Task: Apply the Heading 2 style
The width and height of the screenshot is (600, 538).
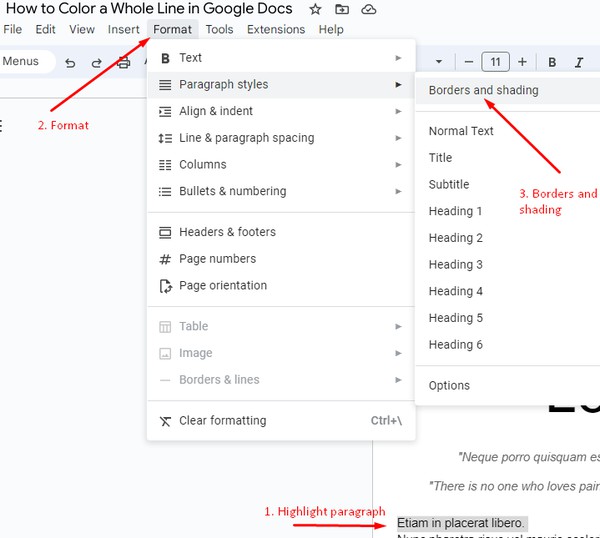Action: pyautogui.click(x=507, y=238)
